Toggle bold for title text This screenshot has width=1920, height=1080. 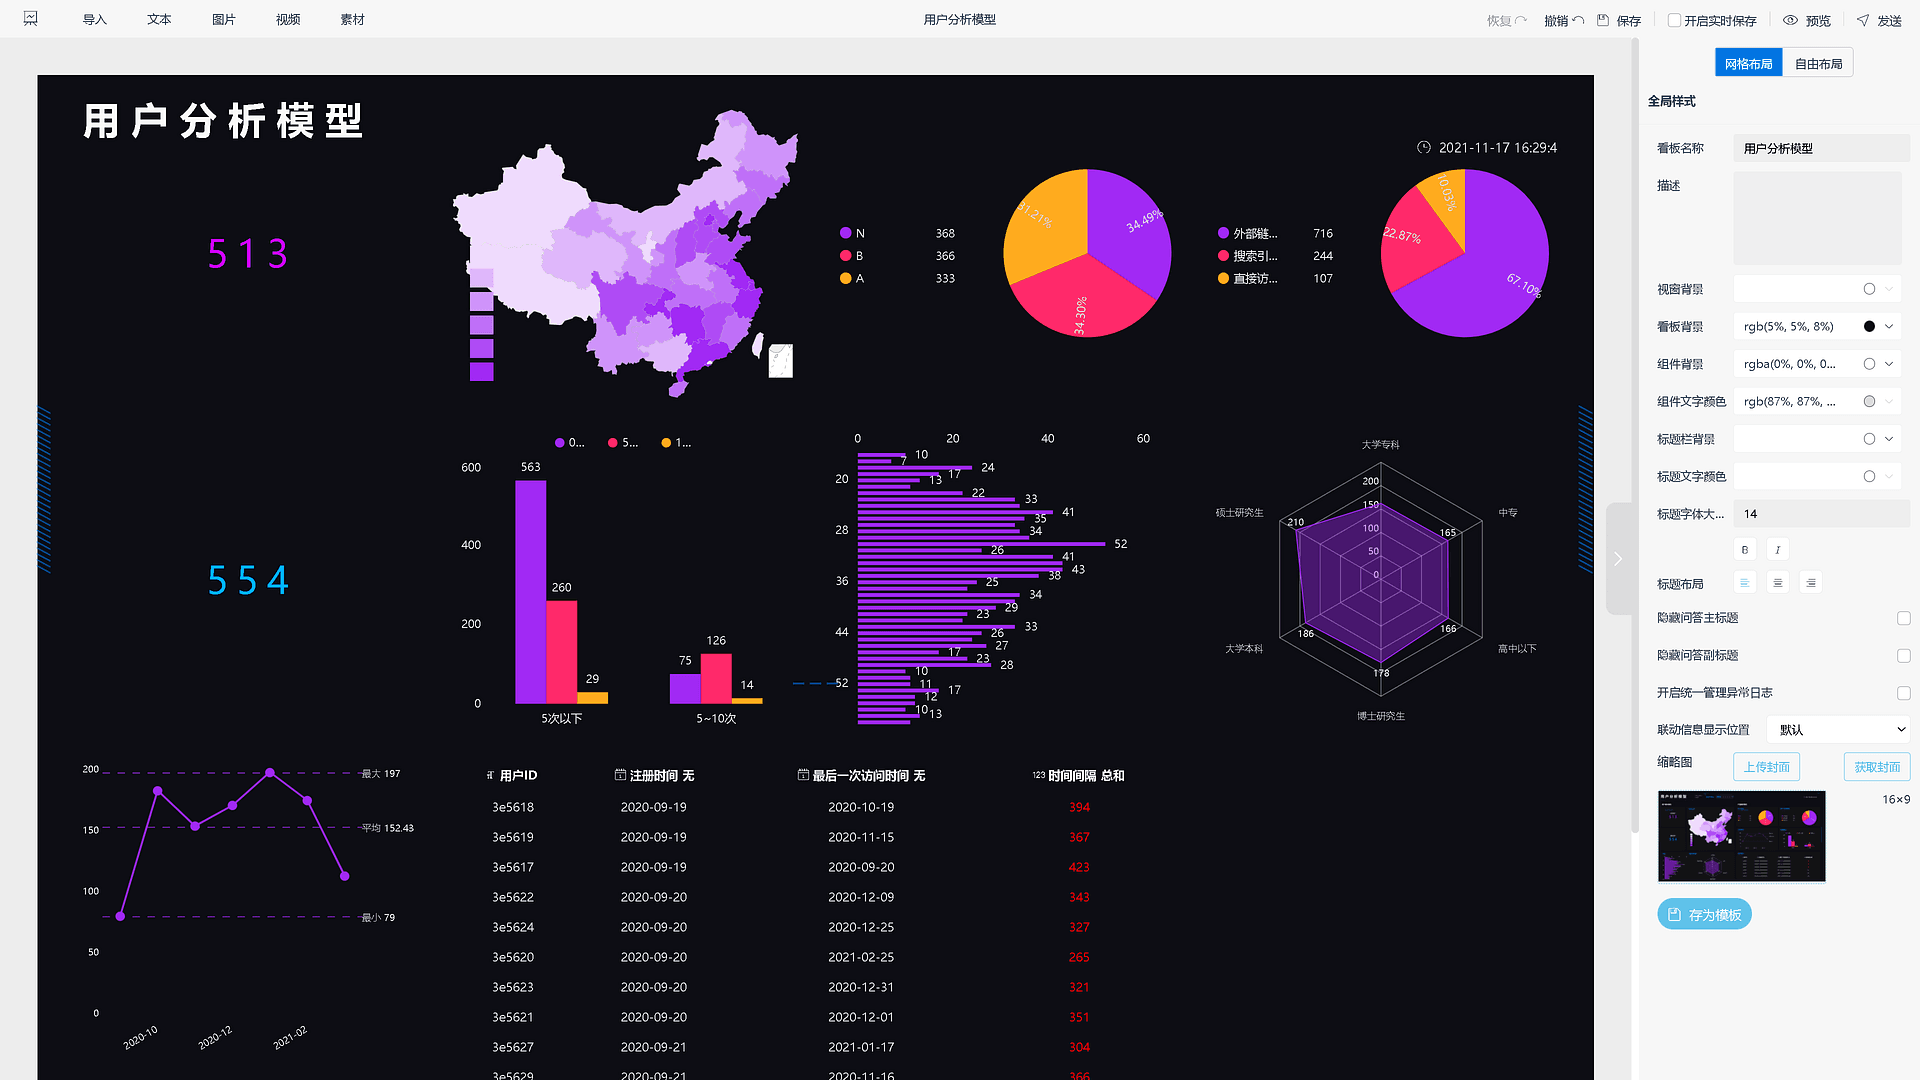[1745, 550]
